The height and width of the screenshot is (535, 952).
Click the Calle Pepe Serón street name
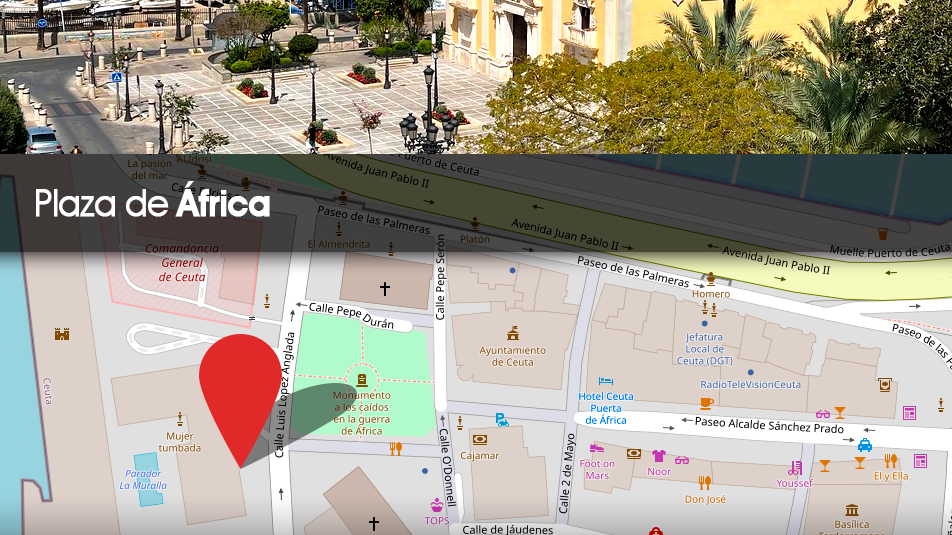coord(441,277)
